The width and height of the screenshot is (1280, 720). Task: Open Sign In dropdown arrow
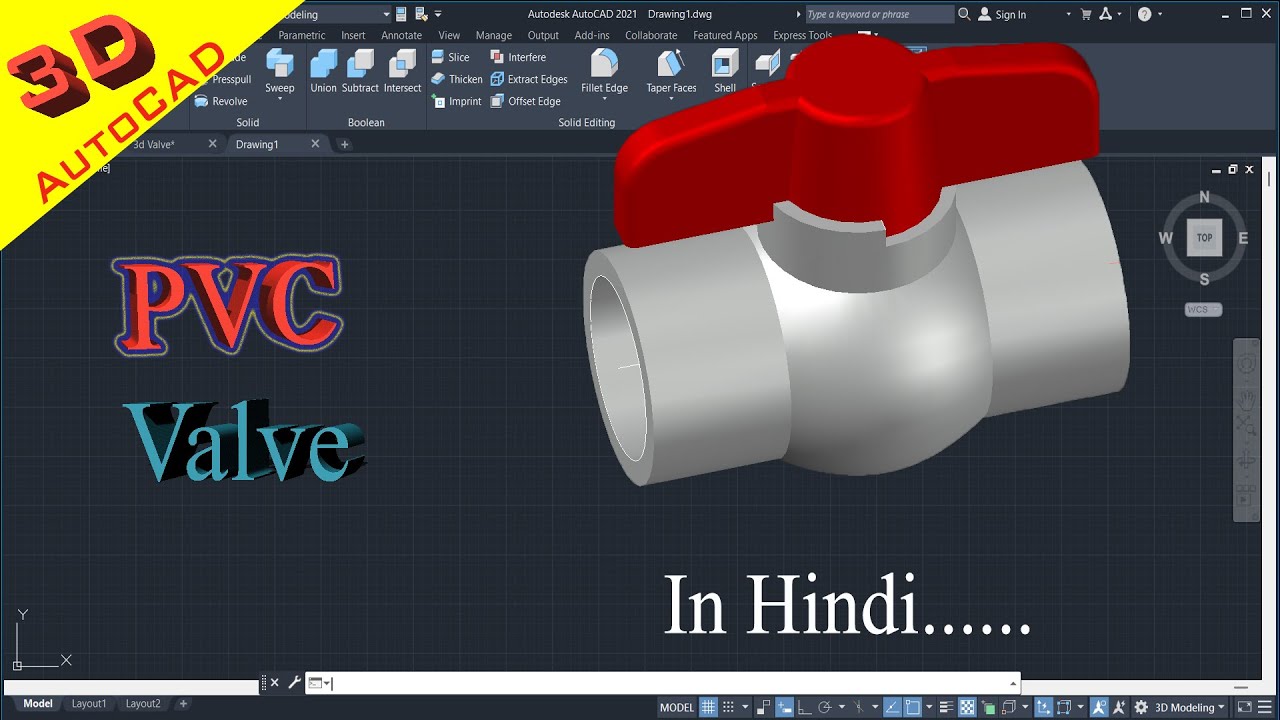(1068, 14)
